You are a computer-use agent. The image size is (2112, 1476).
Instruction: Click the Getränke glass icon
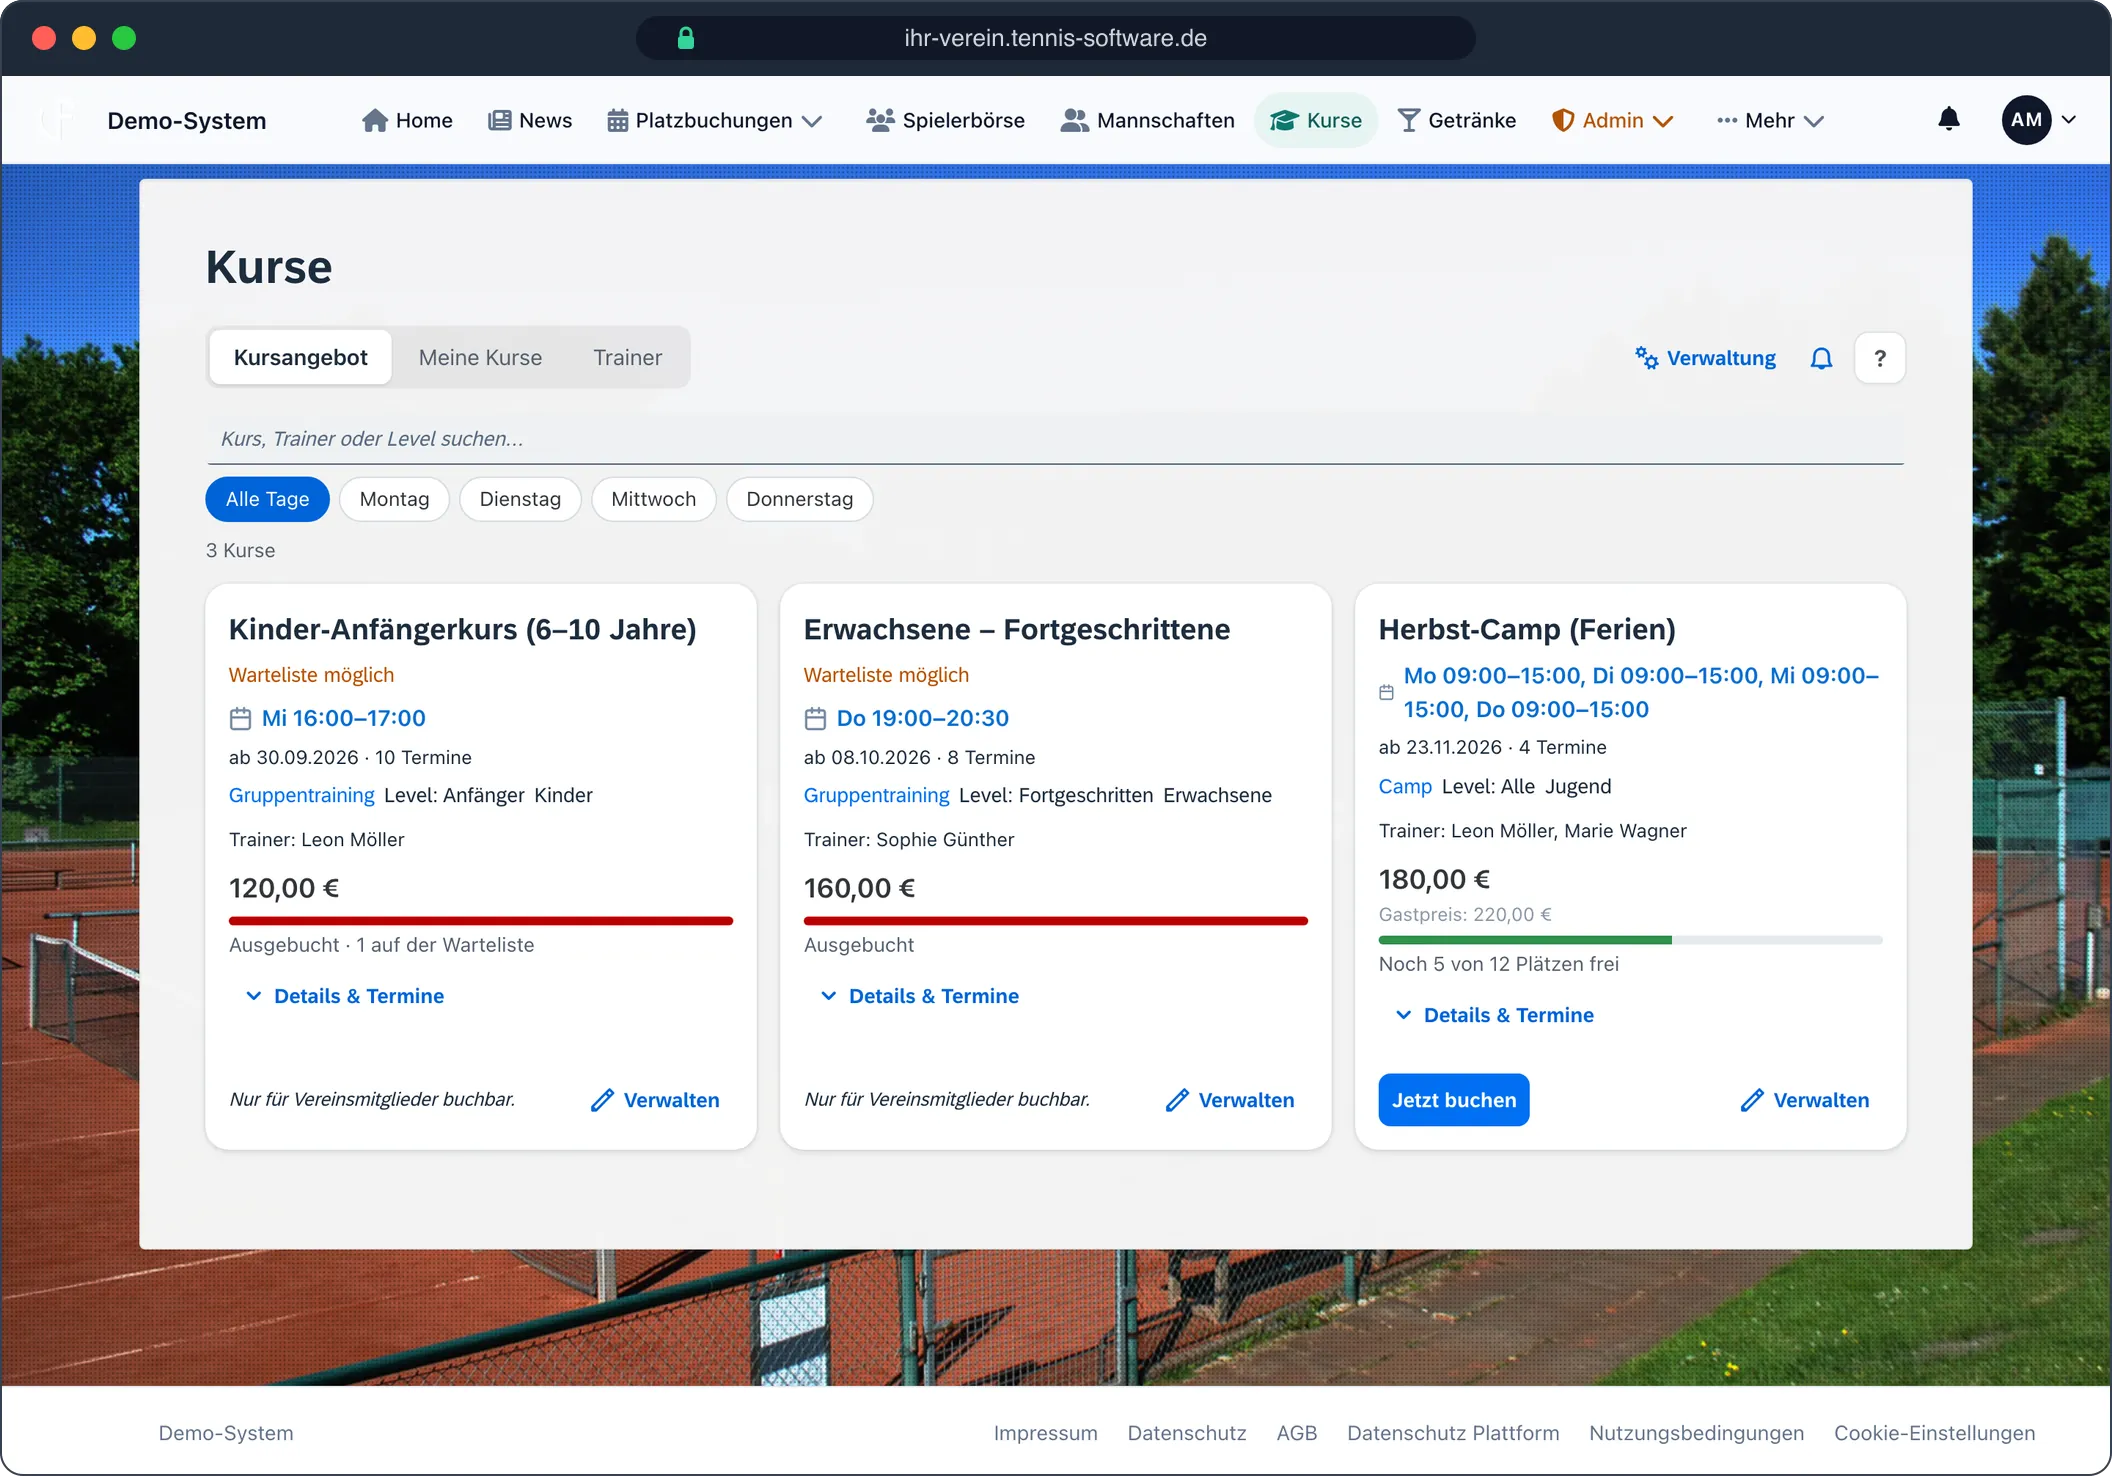pyautogui.click(x=1408, y=120)
